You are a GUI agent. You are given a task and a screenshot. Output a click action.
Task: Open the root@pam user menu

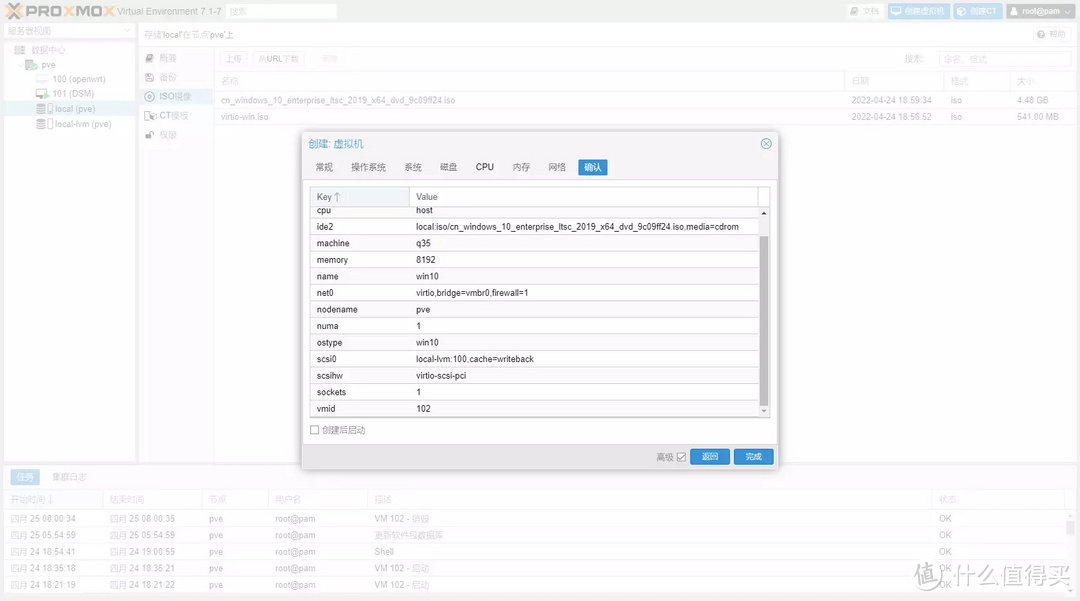(1040, 11)
